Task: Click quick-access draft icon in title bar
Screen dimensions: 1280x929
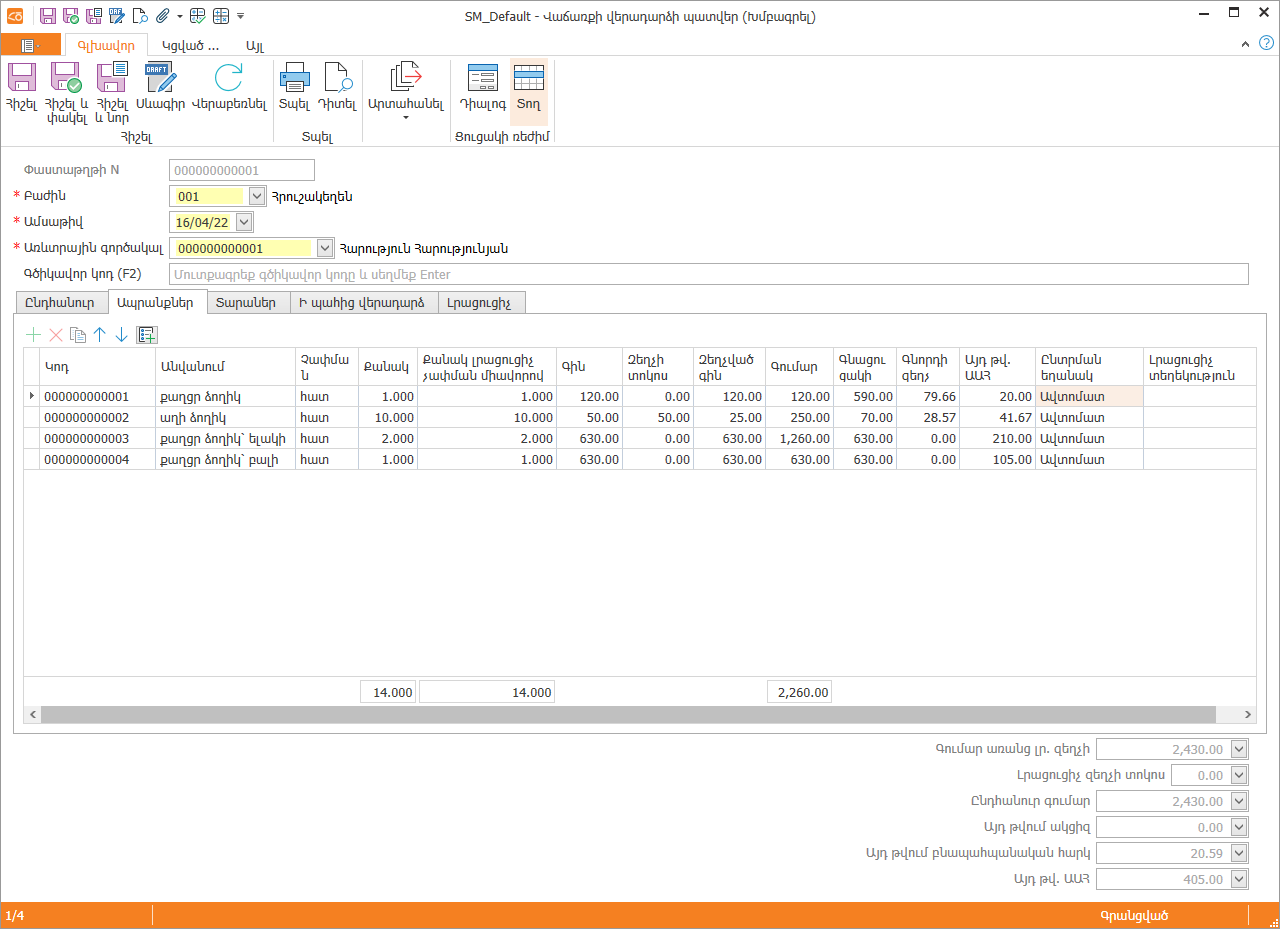Action: pyautogui.click(x=116, y=16)
